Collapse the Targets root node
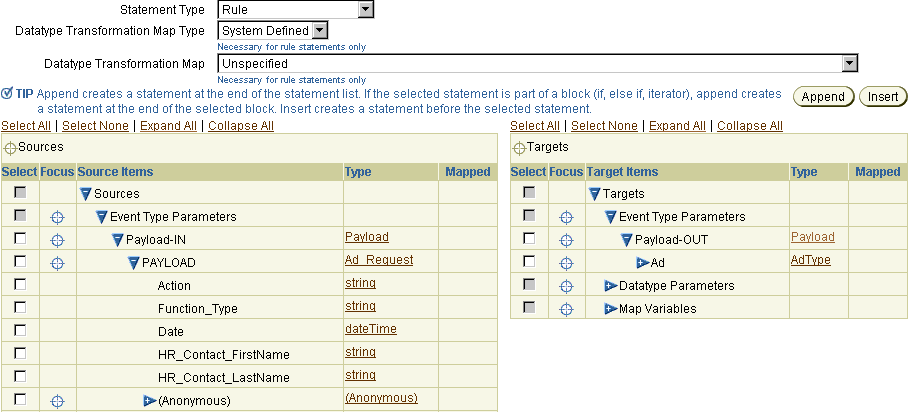The height and width of the screenshot is (412, 912). point(595,194)
